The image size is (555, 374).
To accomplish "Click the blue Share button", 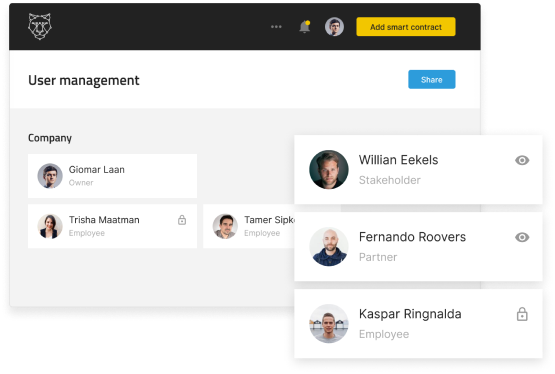I will click(x=431, y=80).
